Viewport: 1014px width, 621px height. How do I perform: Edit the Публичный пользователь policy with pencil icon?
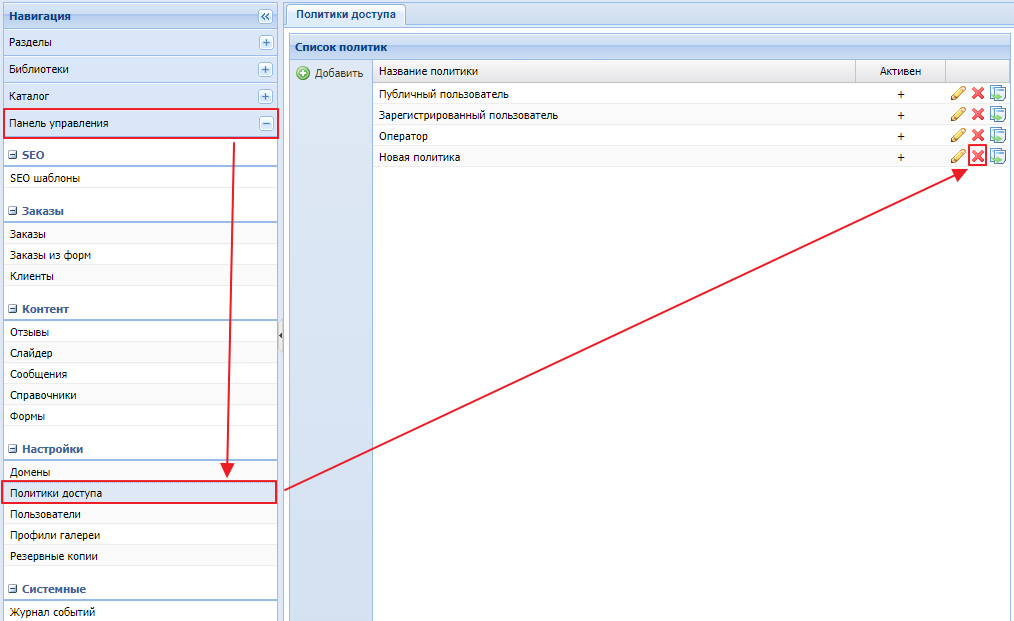tap(958, 93)
